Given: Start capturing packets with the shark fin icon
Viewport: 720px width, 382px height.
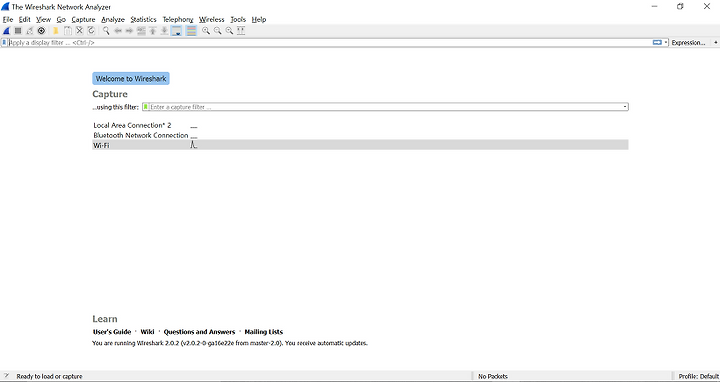Looking at the screenshot, I should [6, 31].
